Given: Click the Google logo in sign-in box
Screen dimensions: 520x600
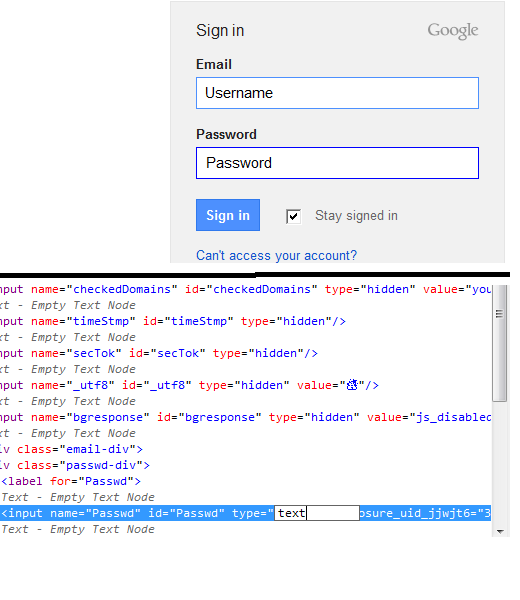Looking at the screenshot, I should tap(453, 31).
